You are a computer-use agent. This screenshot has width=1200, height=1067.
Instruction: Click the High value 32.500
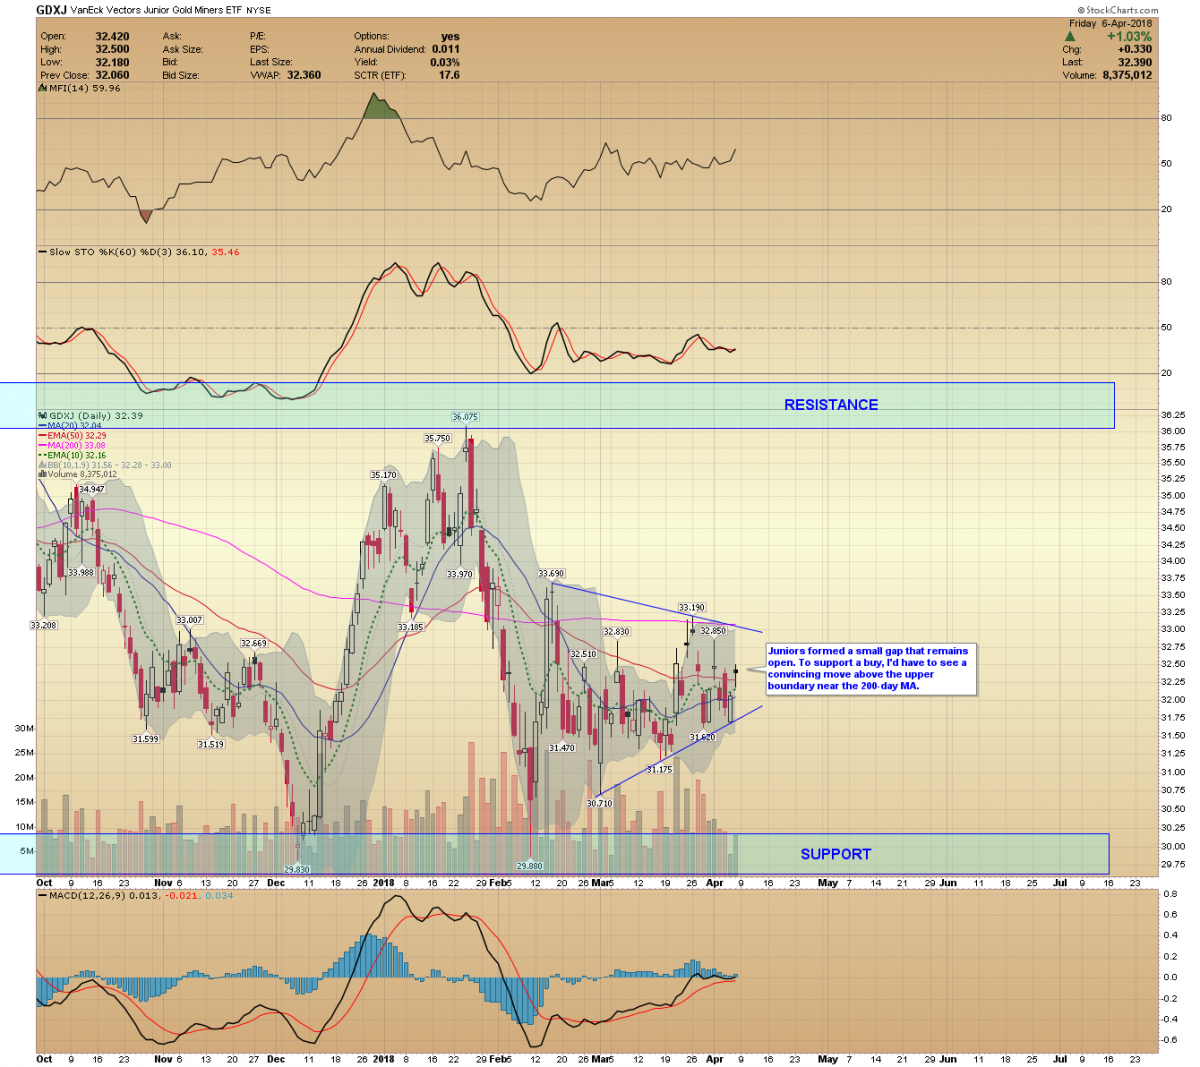pos(112,49)
